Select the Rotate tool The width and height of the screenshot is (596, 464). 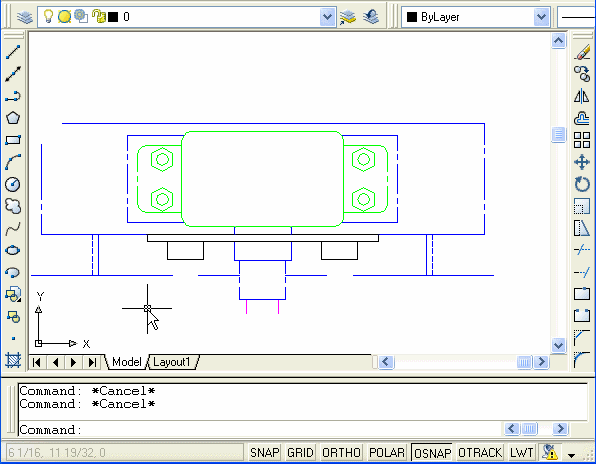(582, 184)
